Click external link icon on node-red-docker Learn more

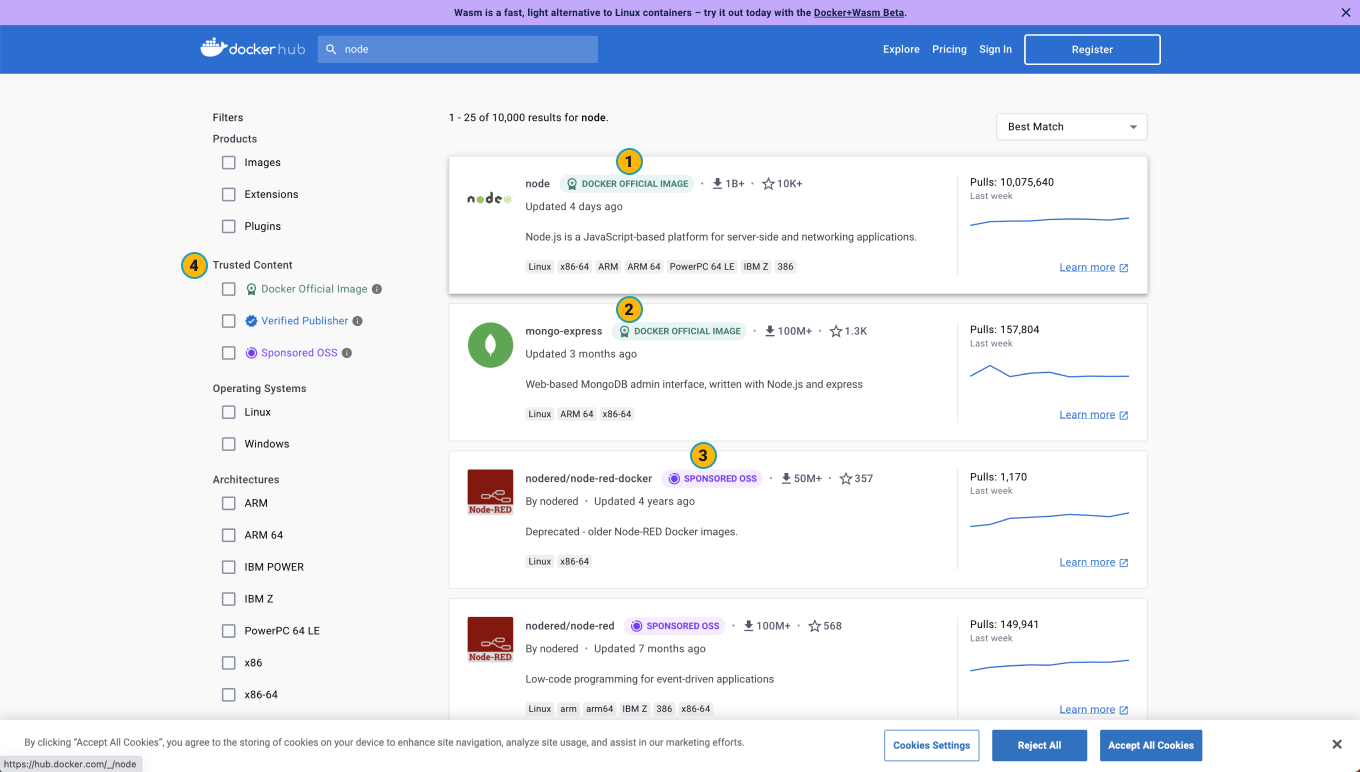pyautogui.click(x=1124, y=563)
